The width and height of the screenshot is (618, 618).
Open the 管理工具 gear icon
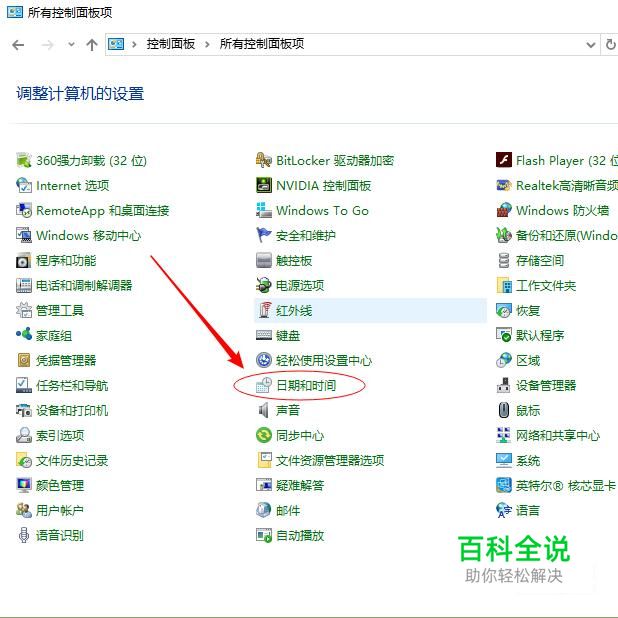24,311
